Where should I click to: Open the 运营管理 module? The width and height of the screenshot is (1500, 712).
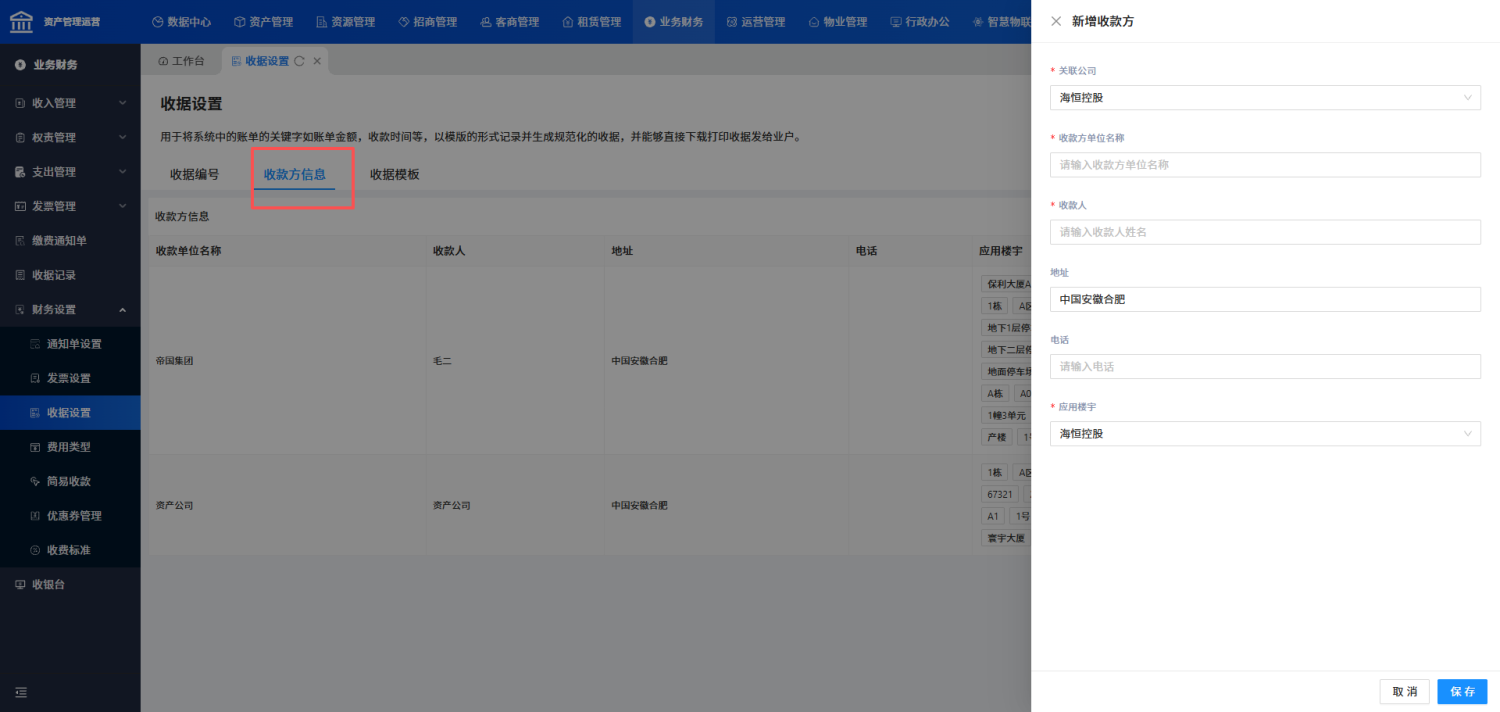[x=755, y=22]
